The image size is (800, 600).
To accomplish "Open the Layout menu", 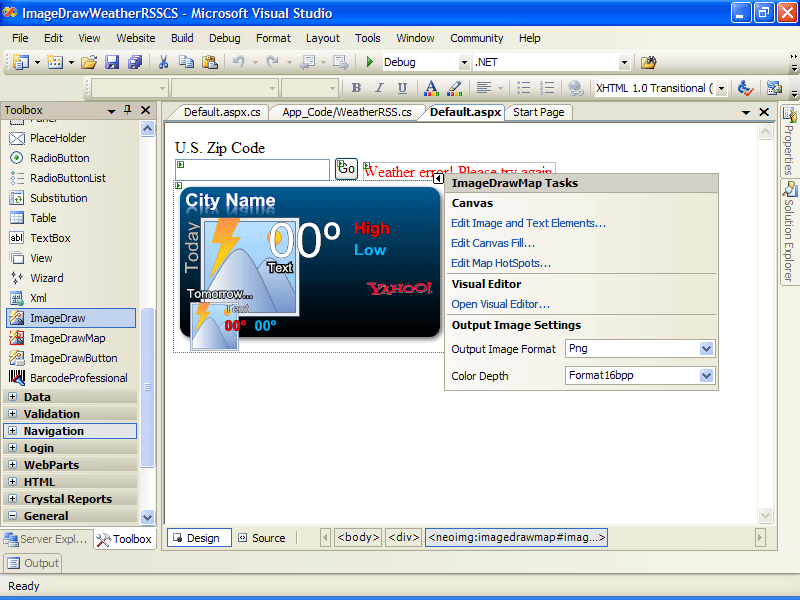I will [322, 38].
